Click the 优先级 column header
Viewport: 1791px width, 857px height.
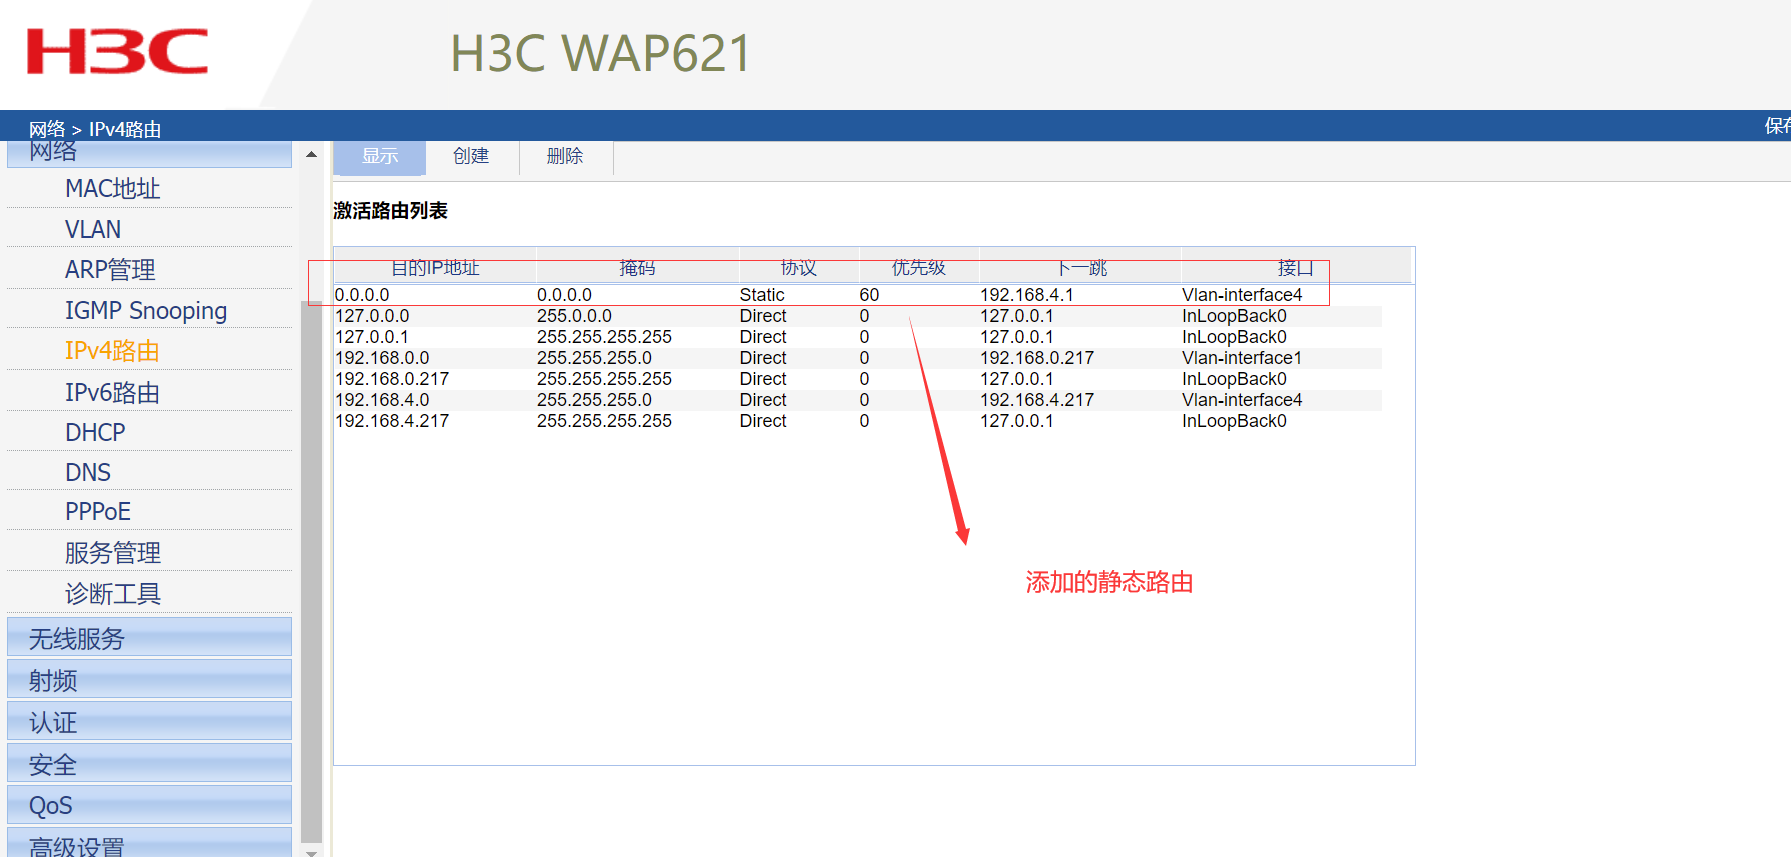click(x=919, y=268)
